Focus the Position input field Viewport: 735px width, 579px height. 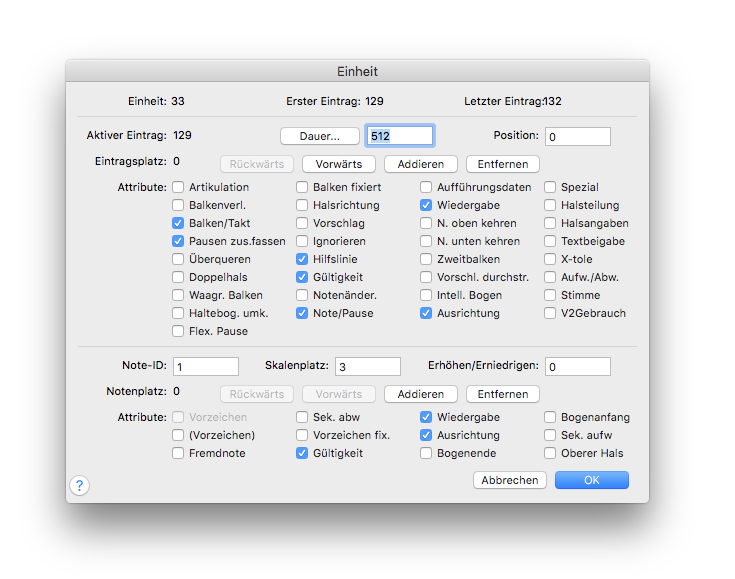[x=578, y=136]
